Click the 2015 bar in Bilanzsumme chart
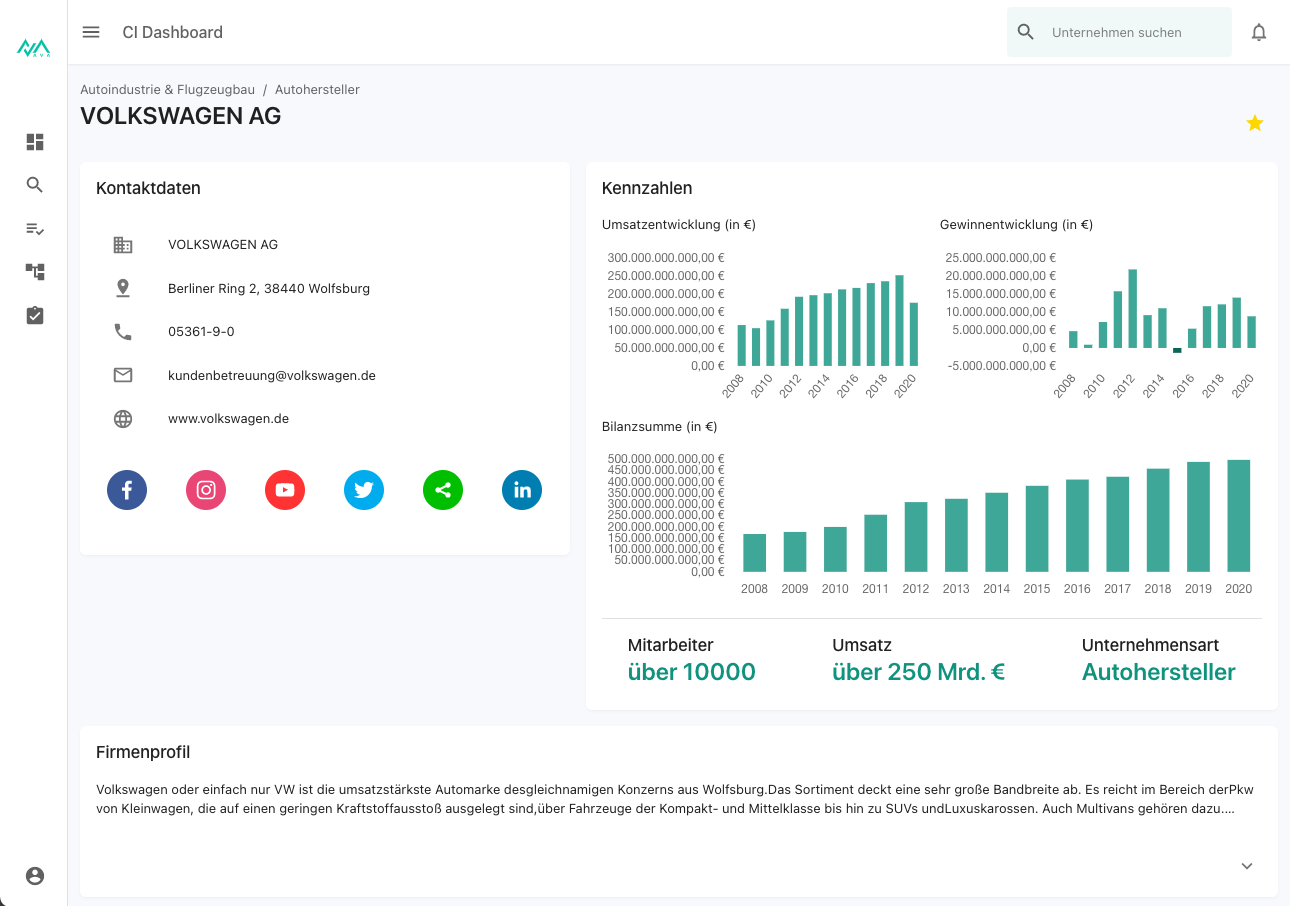Screen dimensions: 1290x906 coord(1037,529)
